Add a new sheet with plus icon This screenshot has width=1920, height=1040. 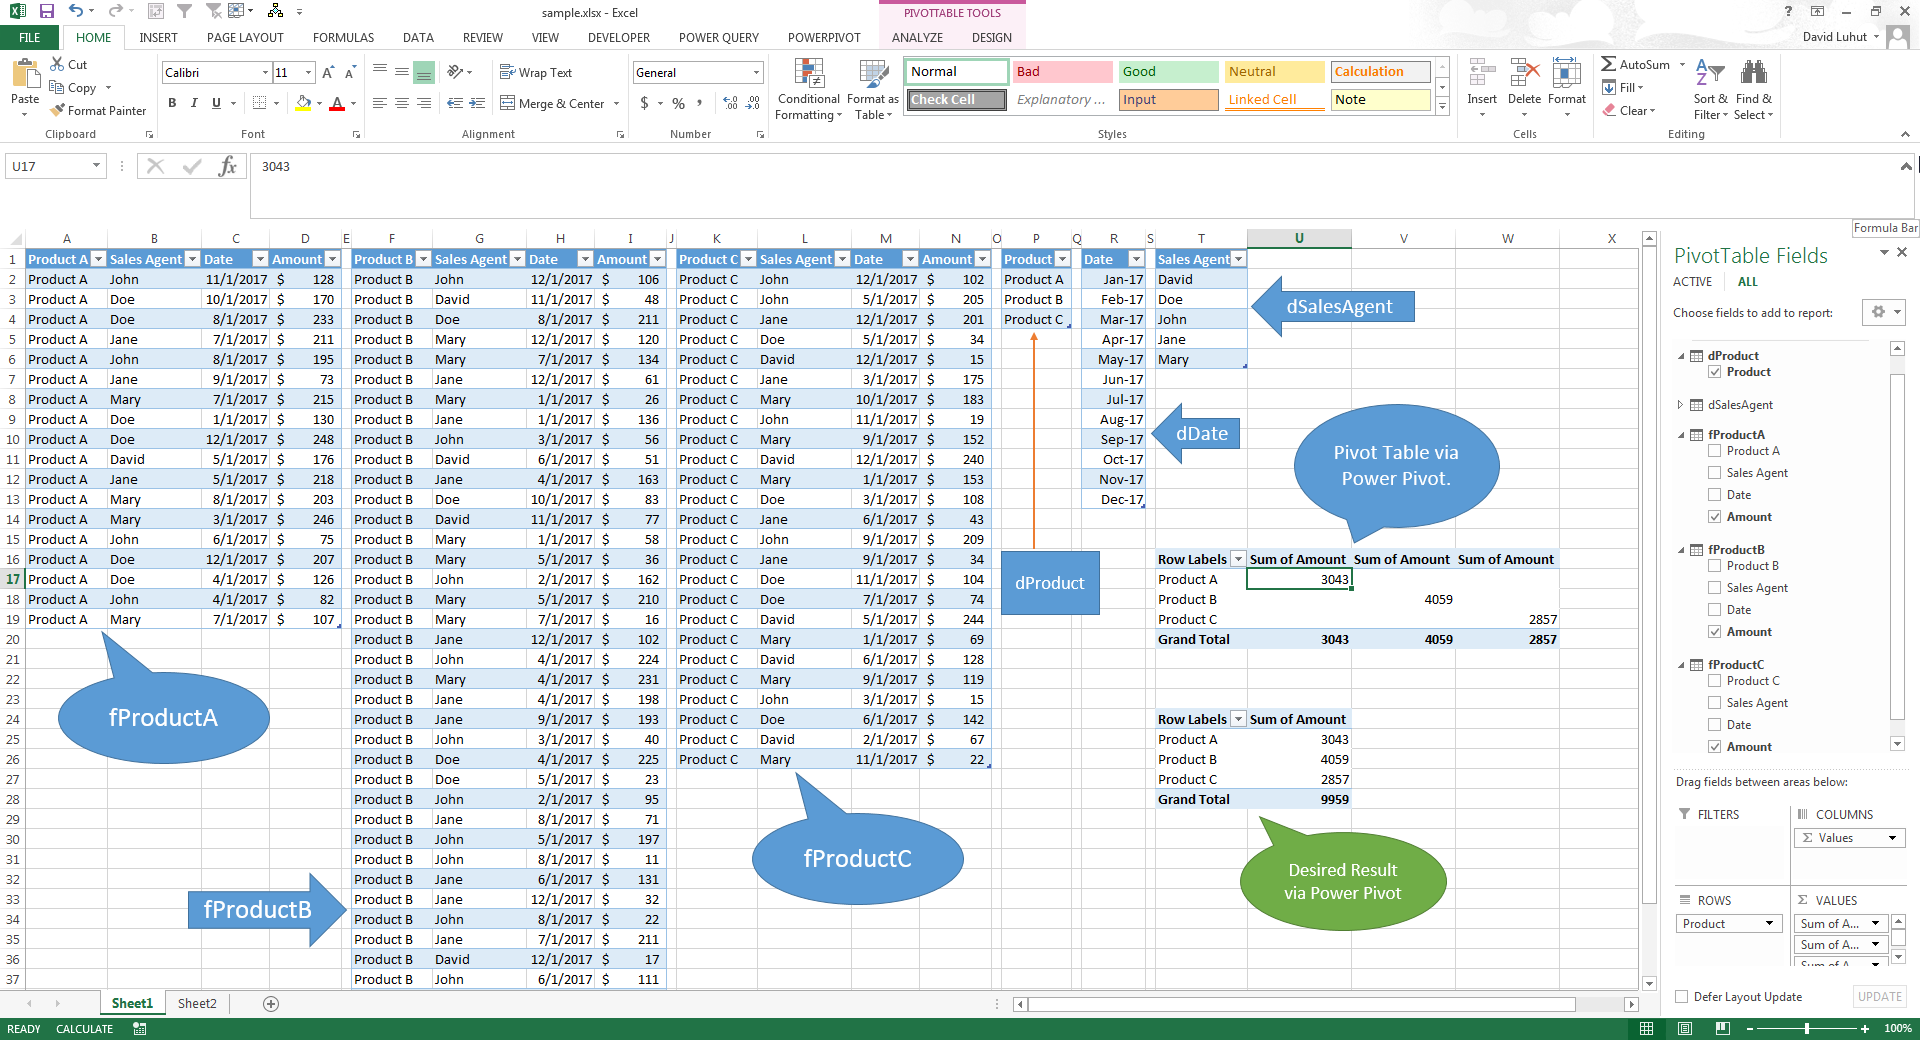[271, 1003]
